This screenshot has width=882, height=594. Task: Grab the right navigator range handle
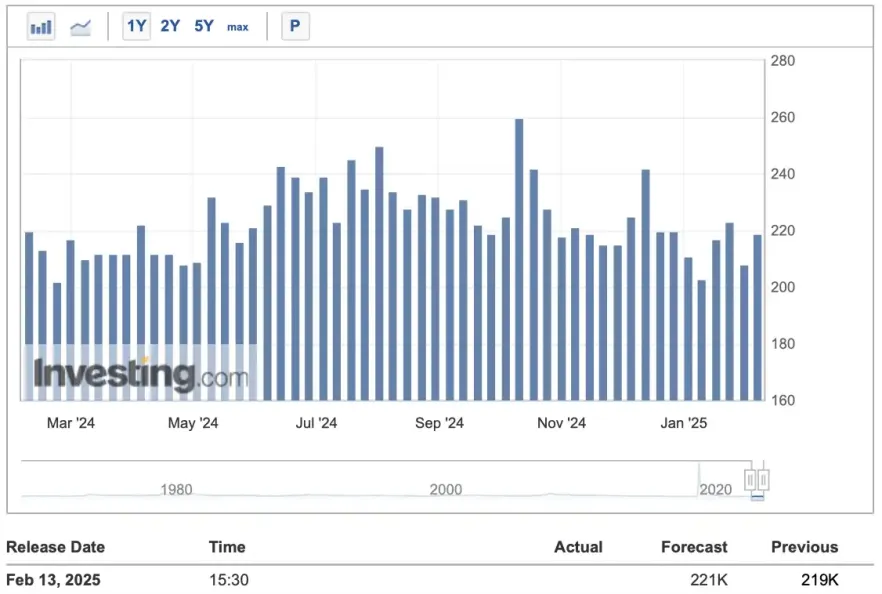tap(764, 480)
